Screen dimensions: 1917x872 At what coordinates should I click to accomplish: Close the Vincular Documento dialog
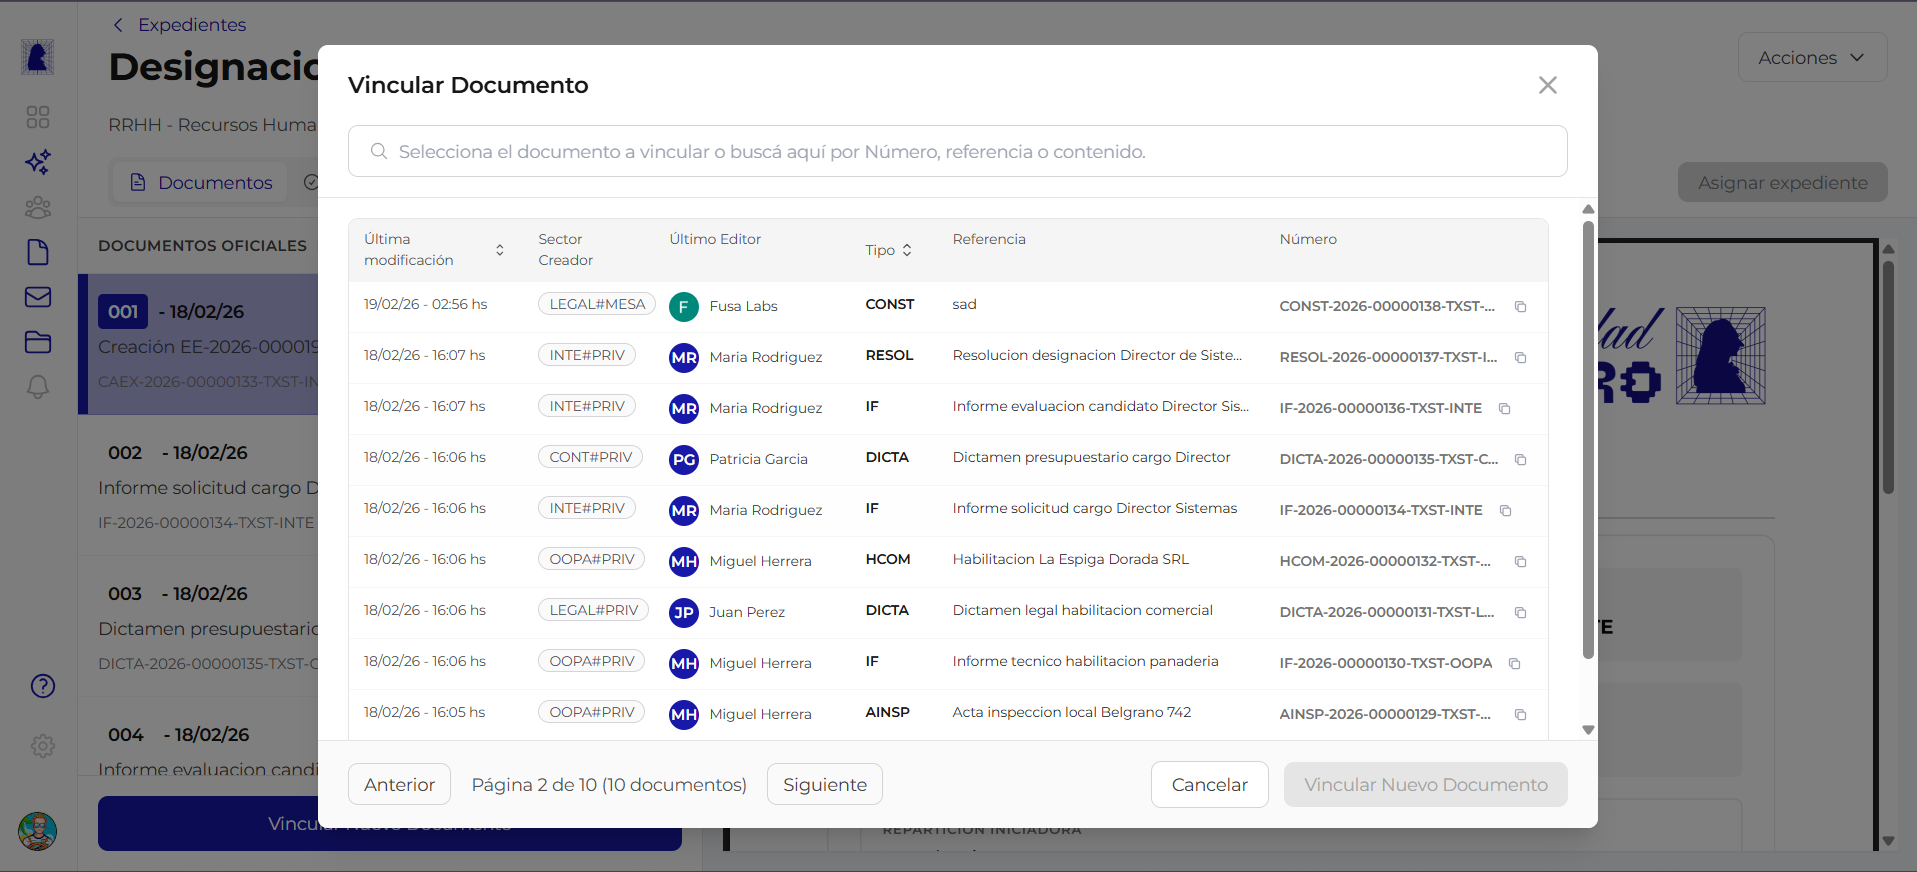click(x=1547, y=86)
